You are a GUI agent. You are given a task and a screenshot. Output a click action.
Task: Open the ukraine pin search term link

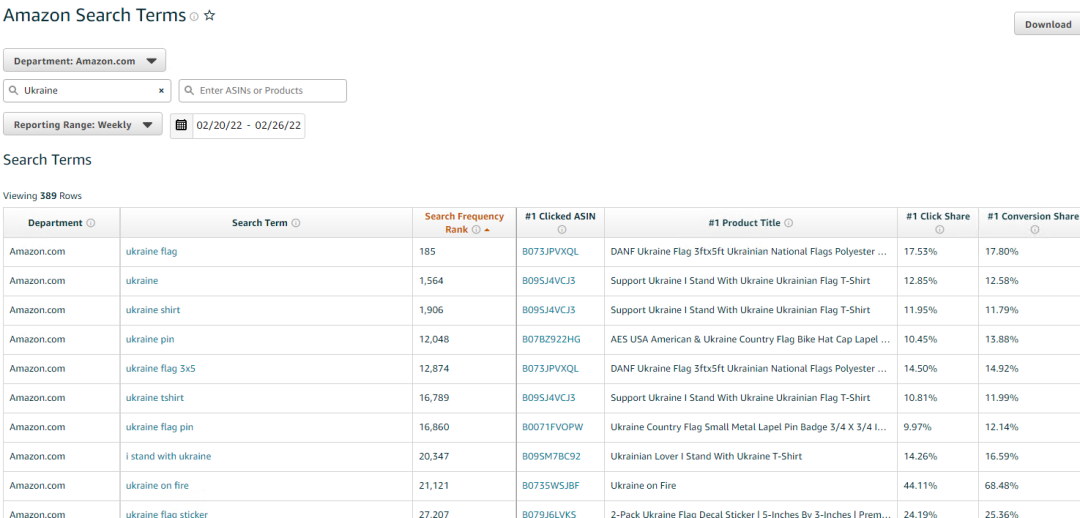tap(149, 340)
